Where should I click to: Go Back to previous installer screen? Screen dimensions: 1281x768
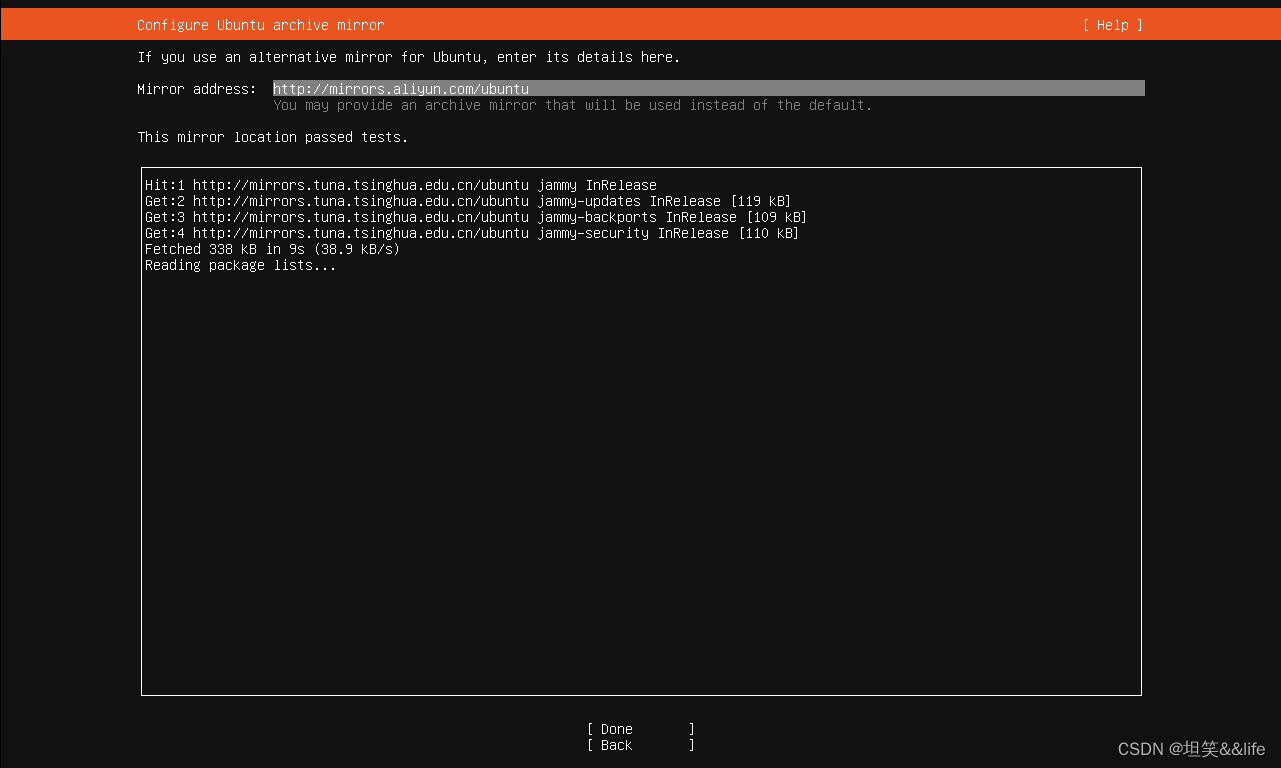click(641, 745)
